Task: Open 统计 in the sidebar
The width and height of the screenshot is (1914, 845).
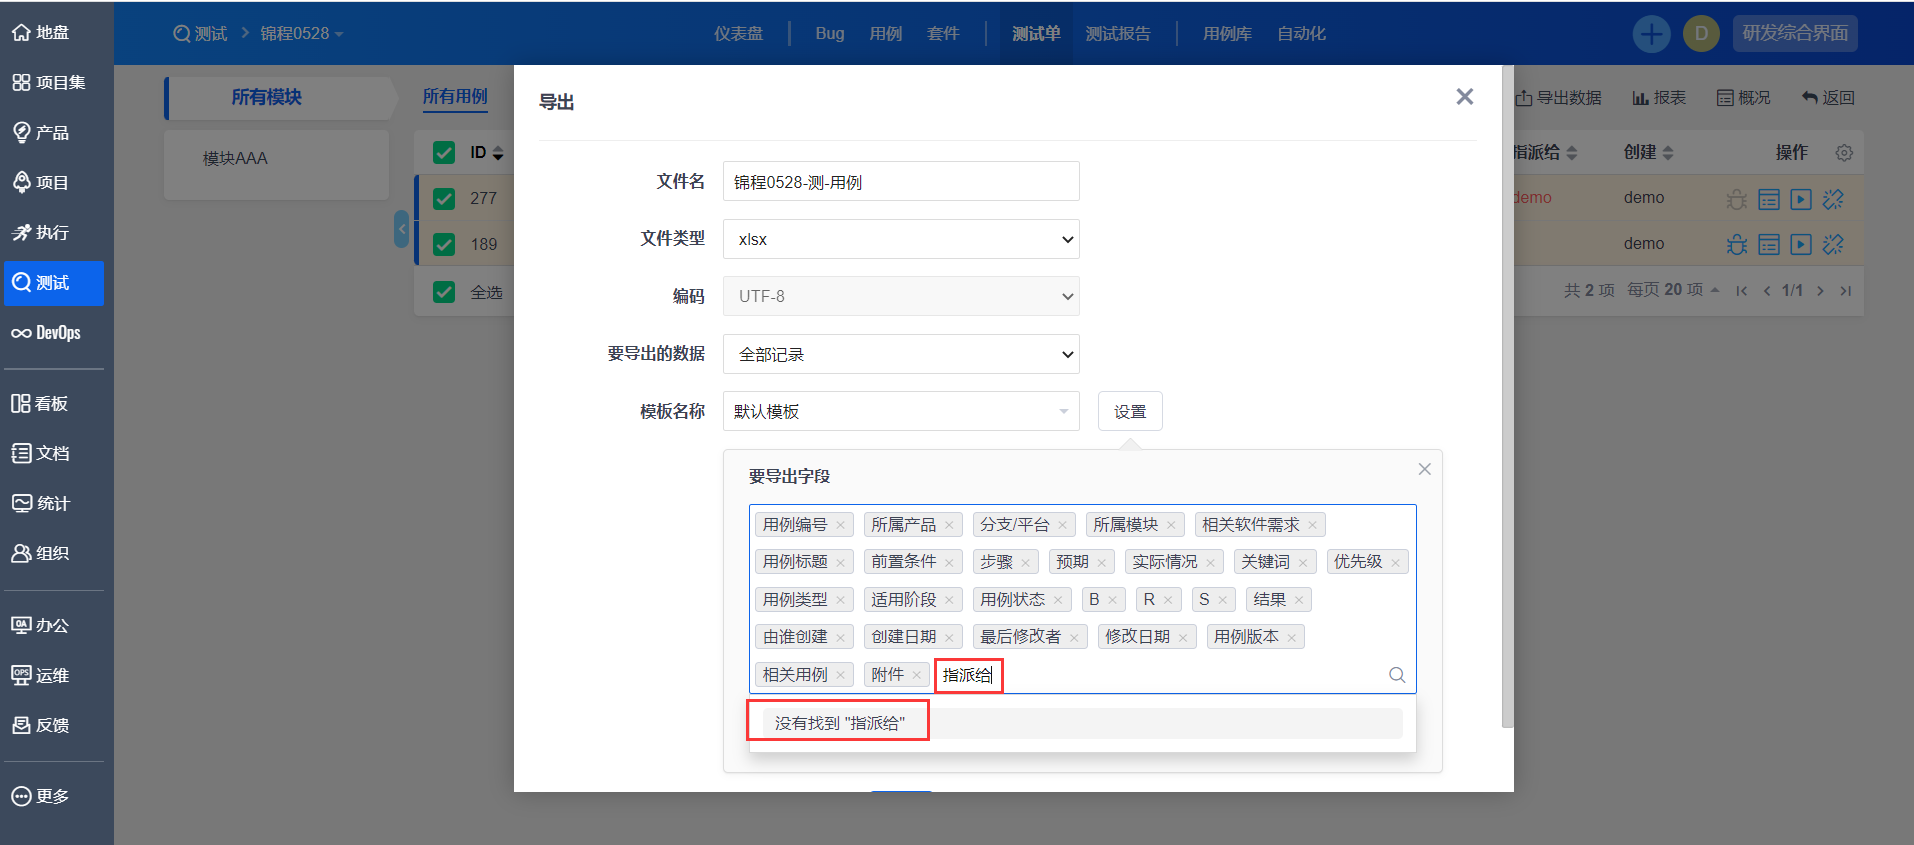Action: tap(41, 504)
